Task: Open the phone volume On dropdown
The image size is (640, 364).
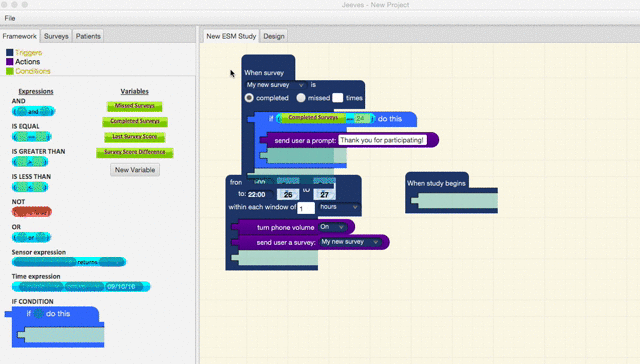Action: [x=332, y=227]
